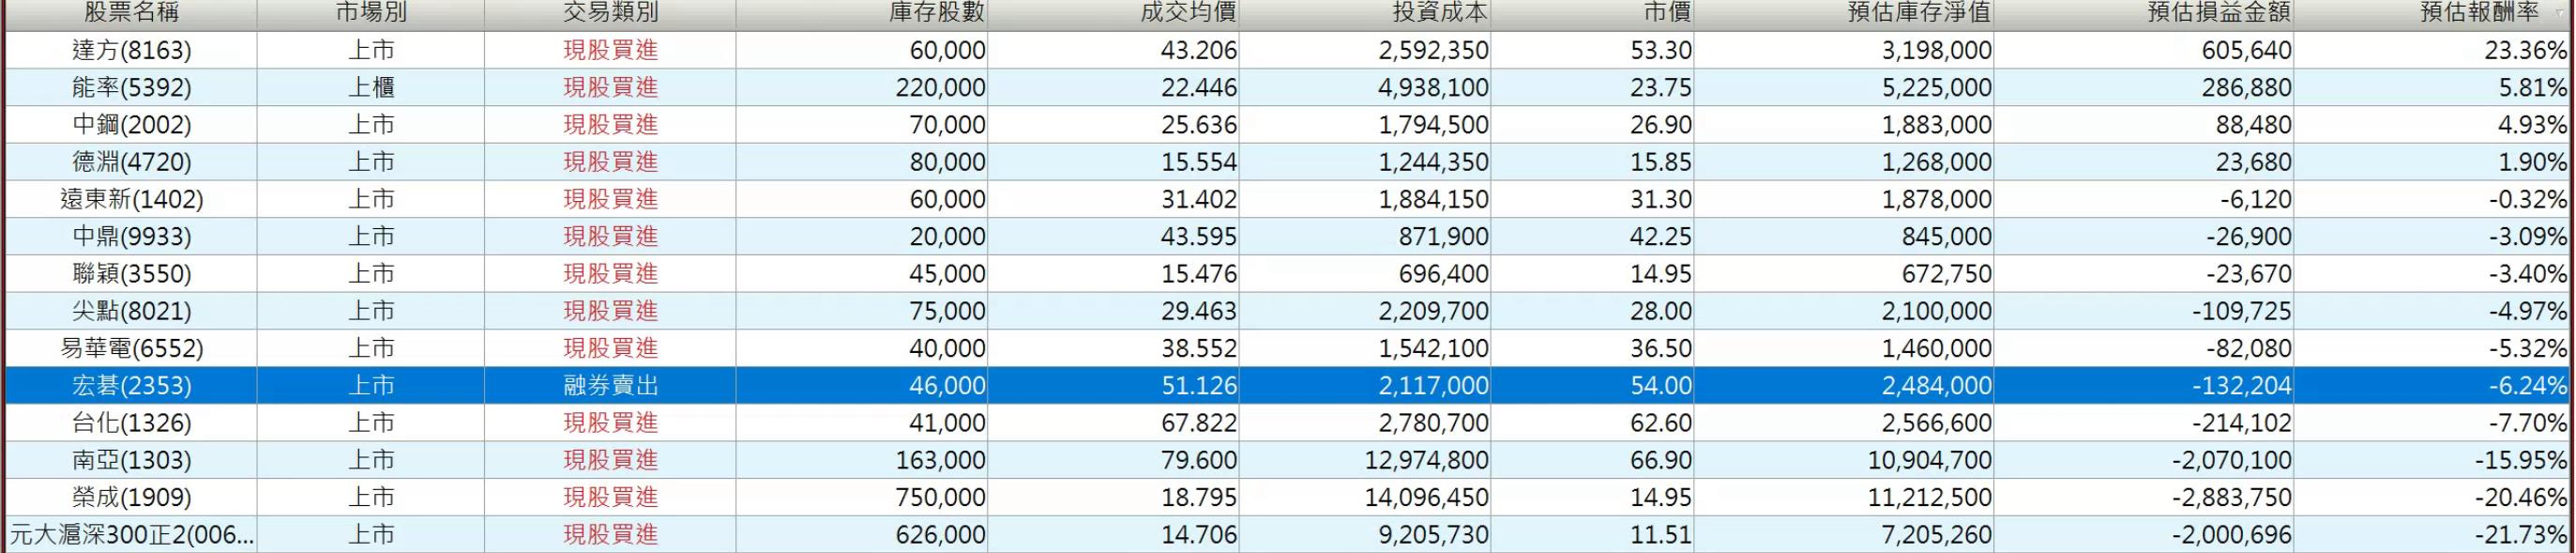2576x553 pixels.
Task: Select the 聯穎(3550) stock name
Action: click(132, 273)
